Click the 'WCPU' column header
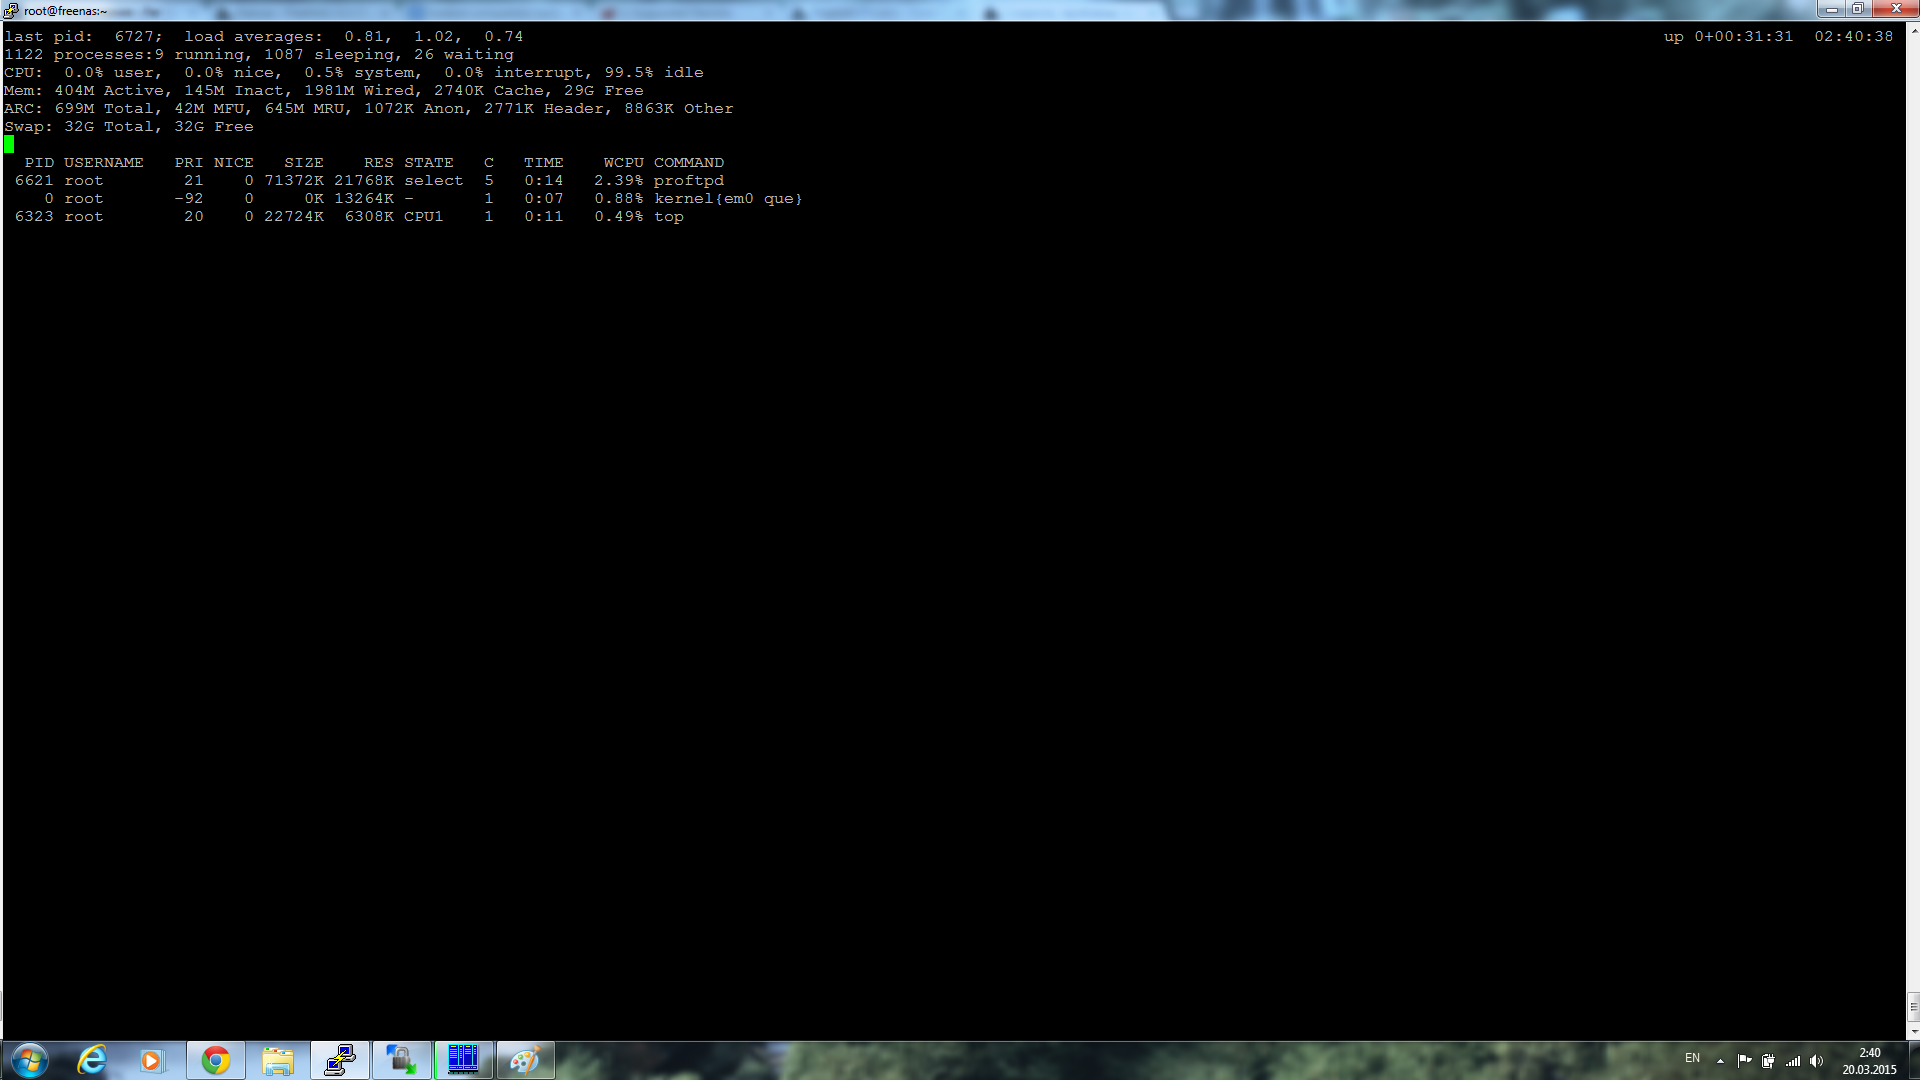This screenshot has height=1080, width=1920. [x=623, y=163]
